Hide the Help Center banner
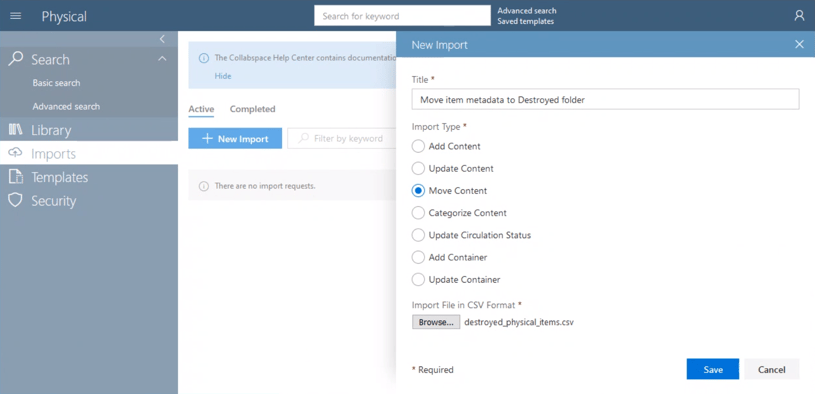The width and height of the screenshot is (815, 394). tap(222, 76)
